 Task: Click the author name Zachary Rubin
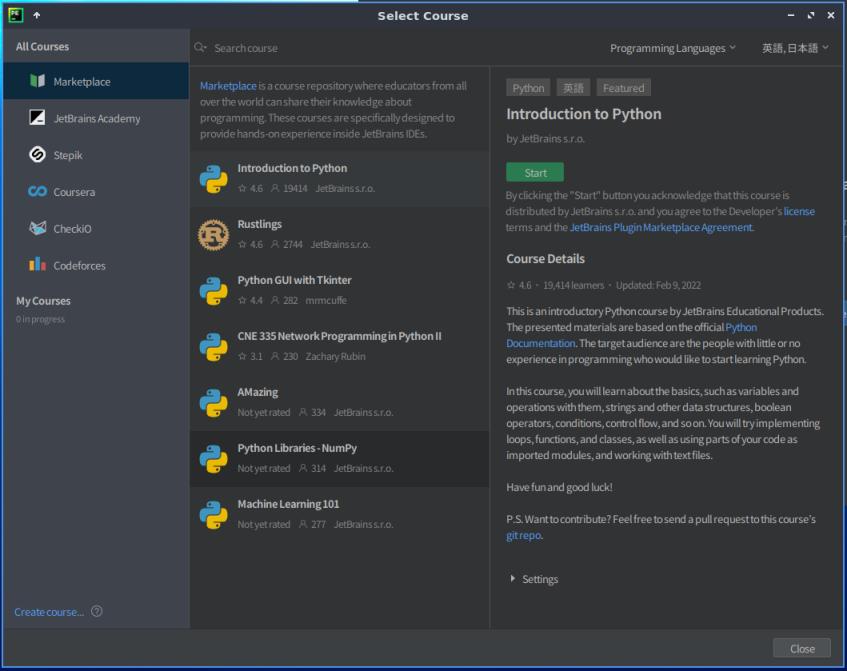(335, 356)
